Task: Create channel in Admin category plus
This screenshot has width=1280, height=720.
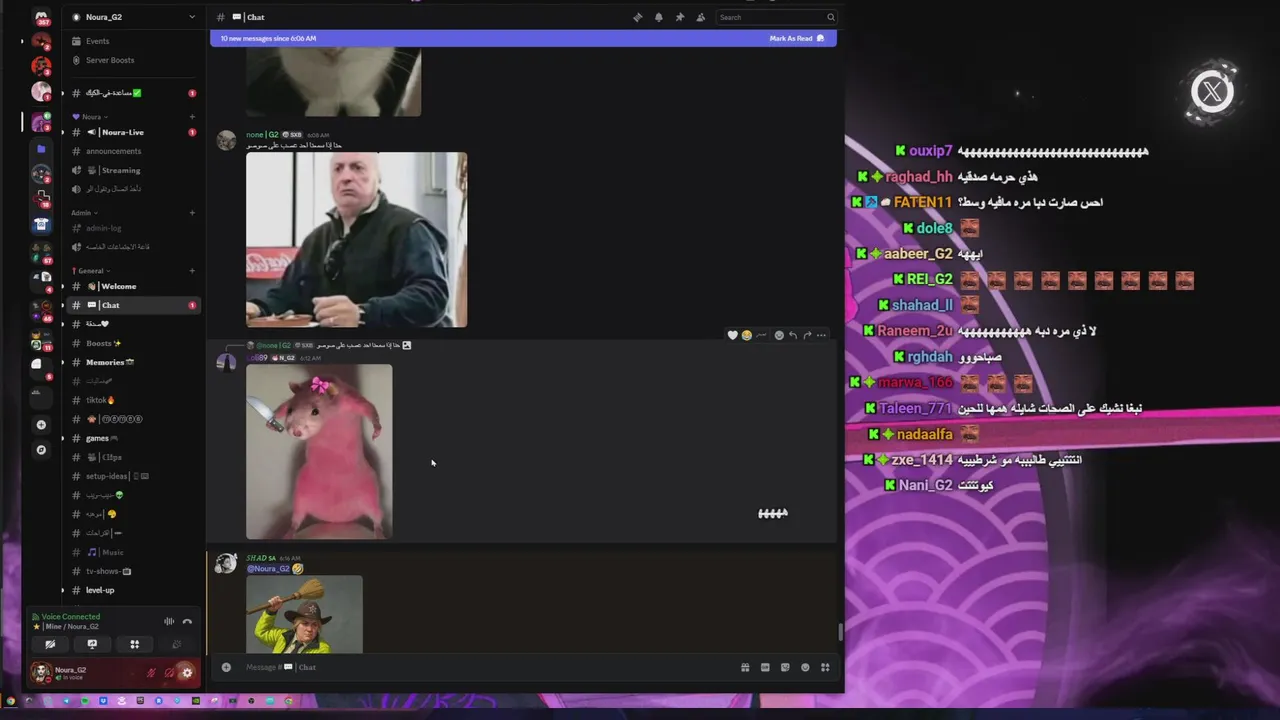Action: (192, 213)
